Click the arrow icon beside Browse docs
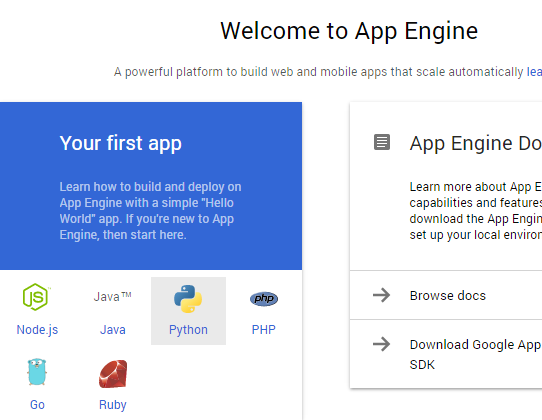The width and height of the screenshot is (542, 420). [382, 295]
